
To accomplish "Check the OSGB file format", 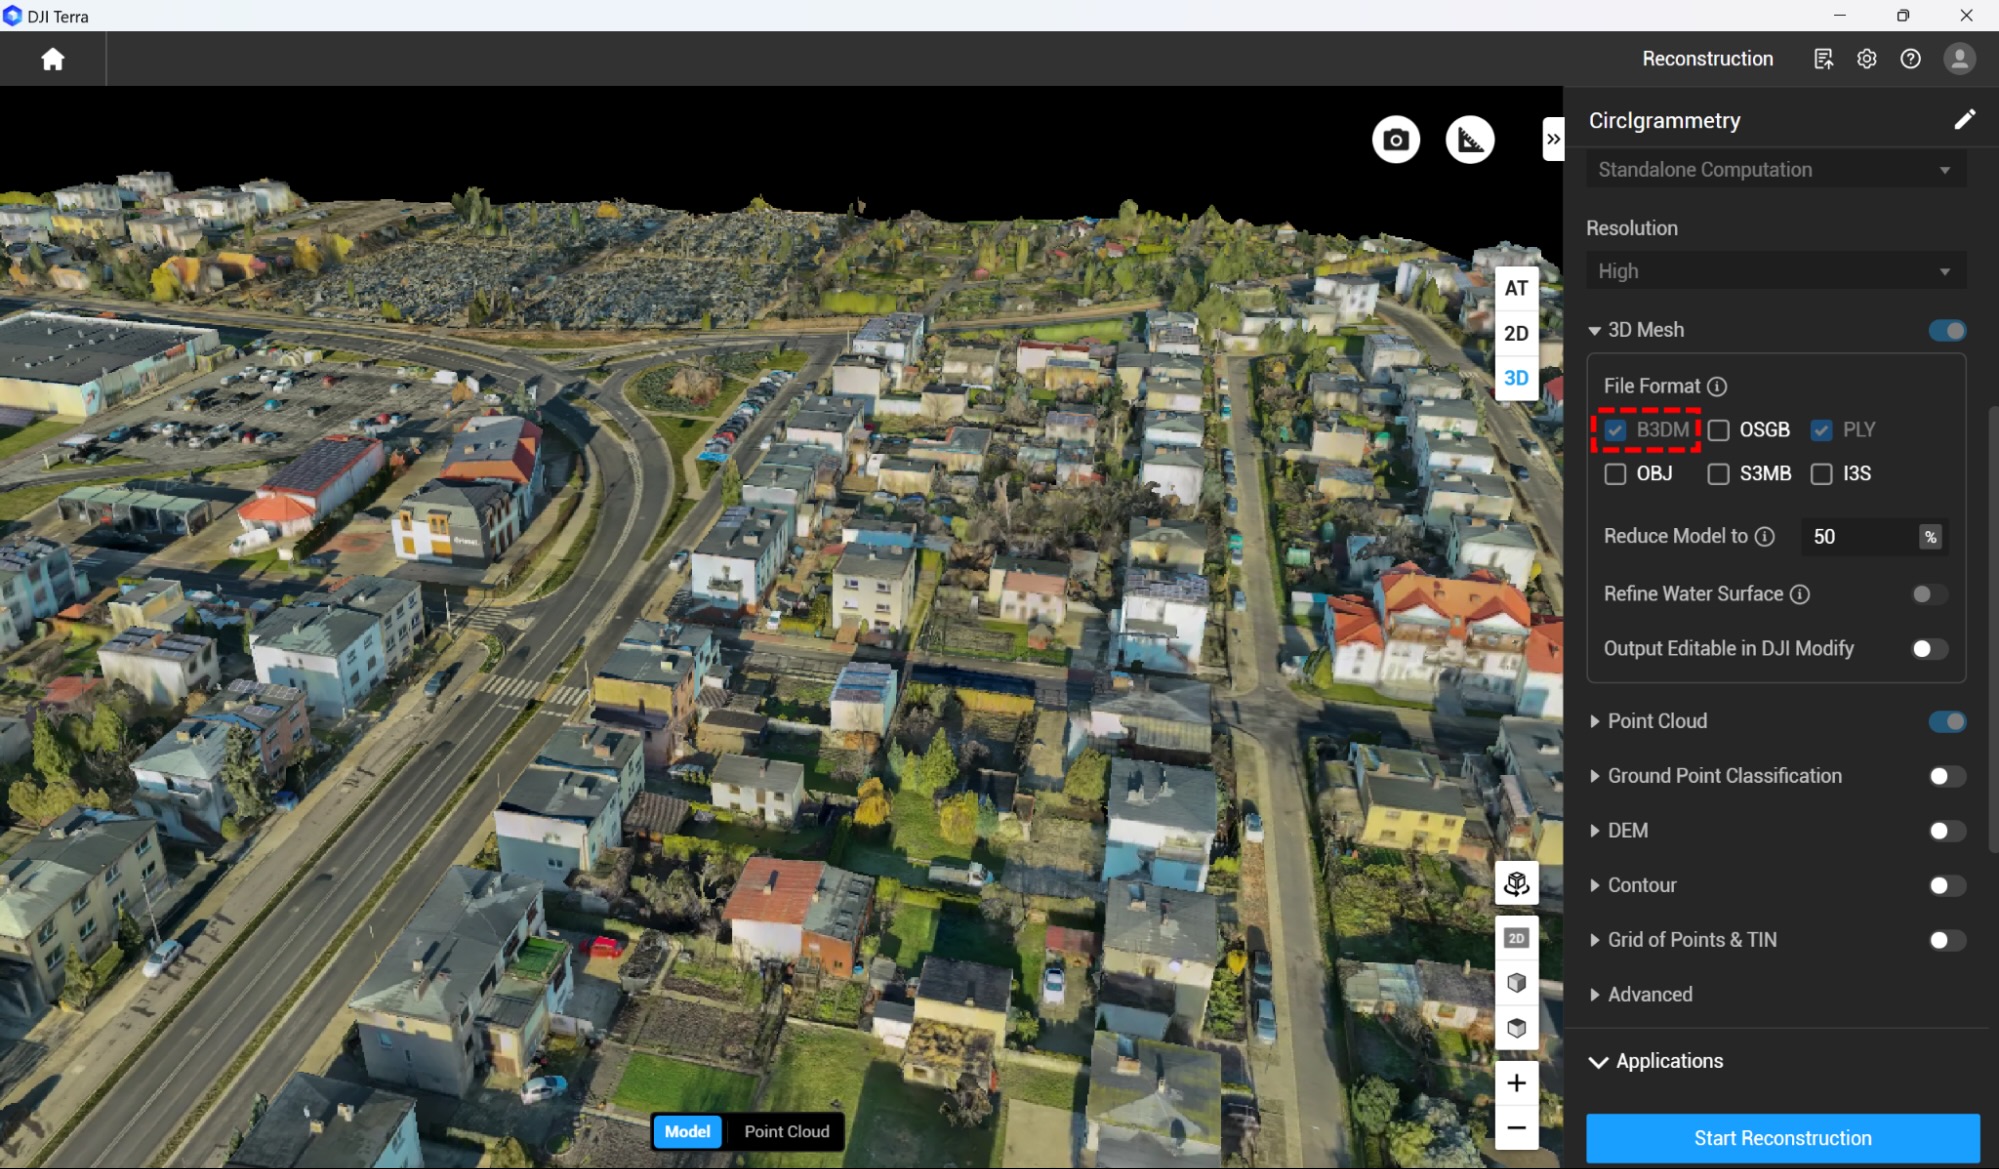I will click(x=1718, y=430).
